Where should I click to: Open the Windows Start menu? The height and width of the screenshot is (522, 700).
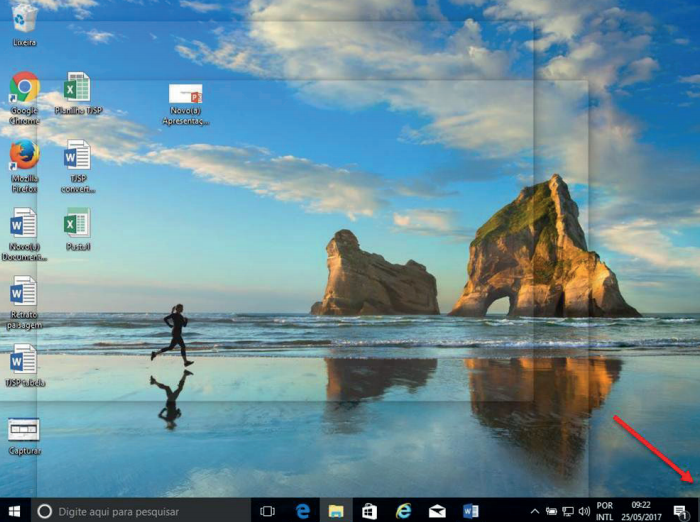click(15, 510)
